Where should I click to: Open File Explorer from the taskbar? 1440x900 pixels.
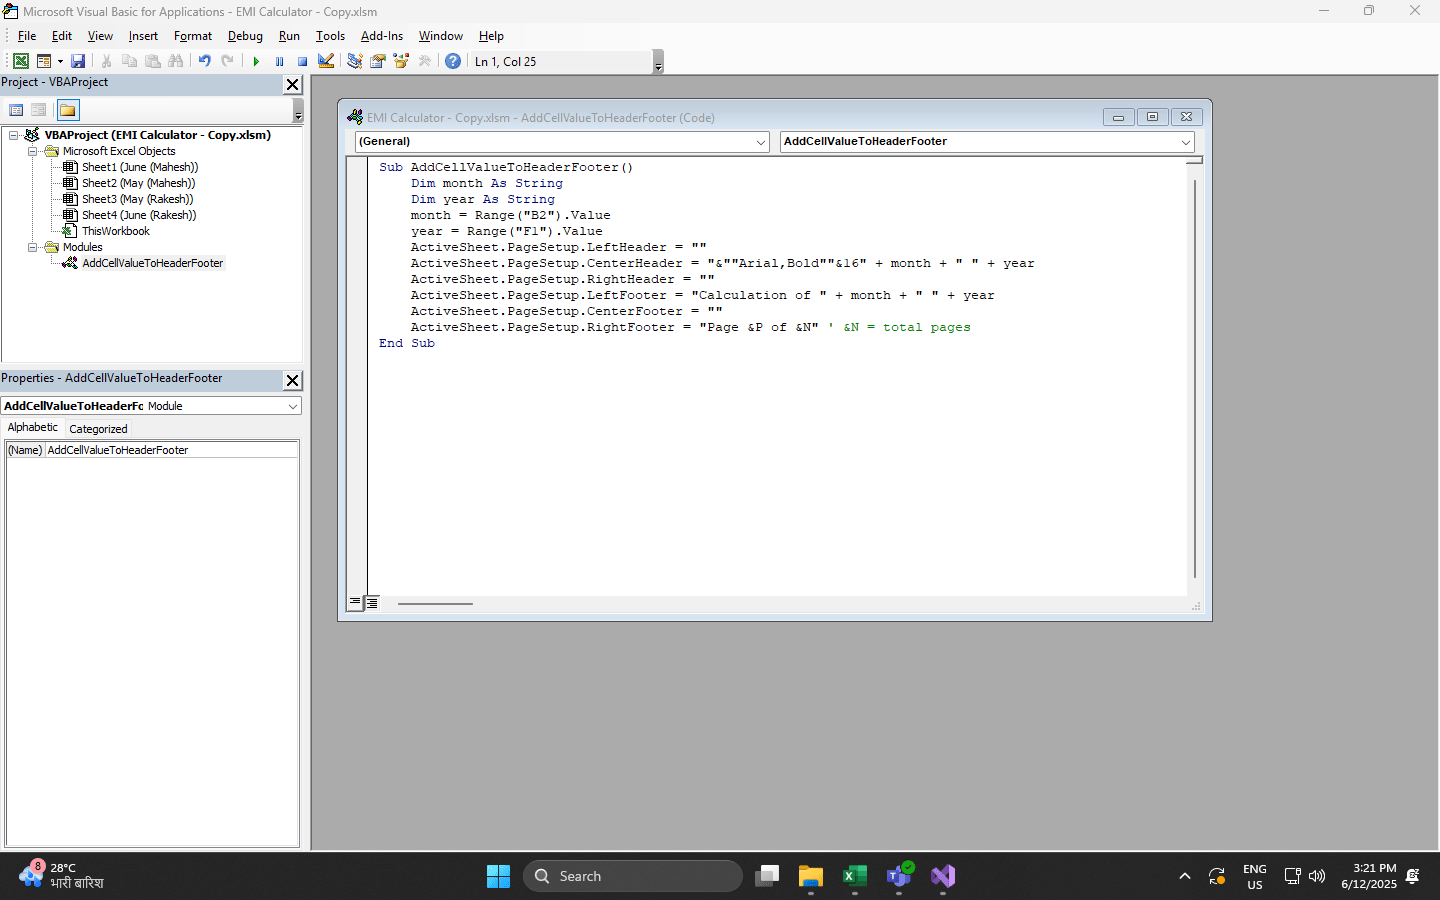coord(810,876)
